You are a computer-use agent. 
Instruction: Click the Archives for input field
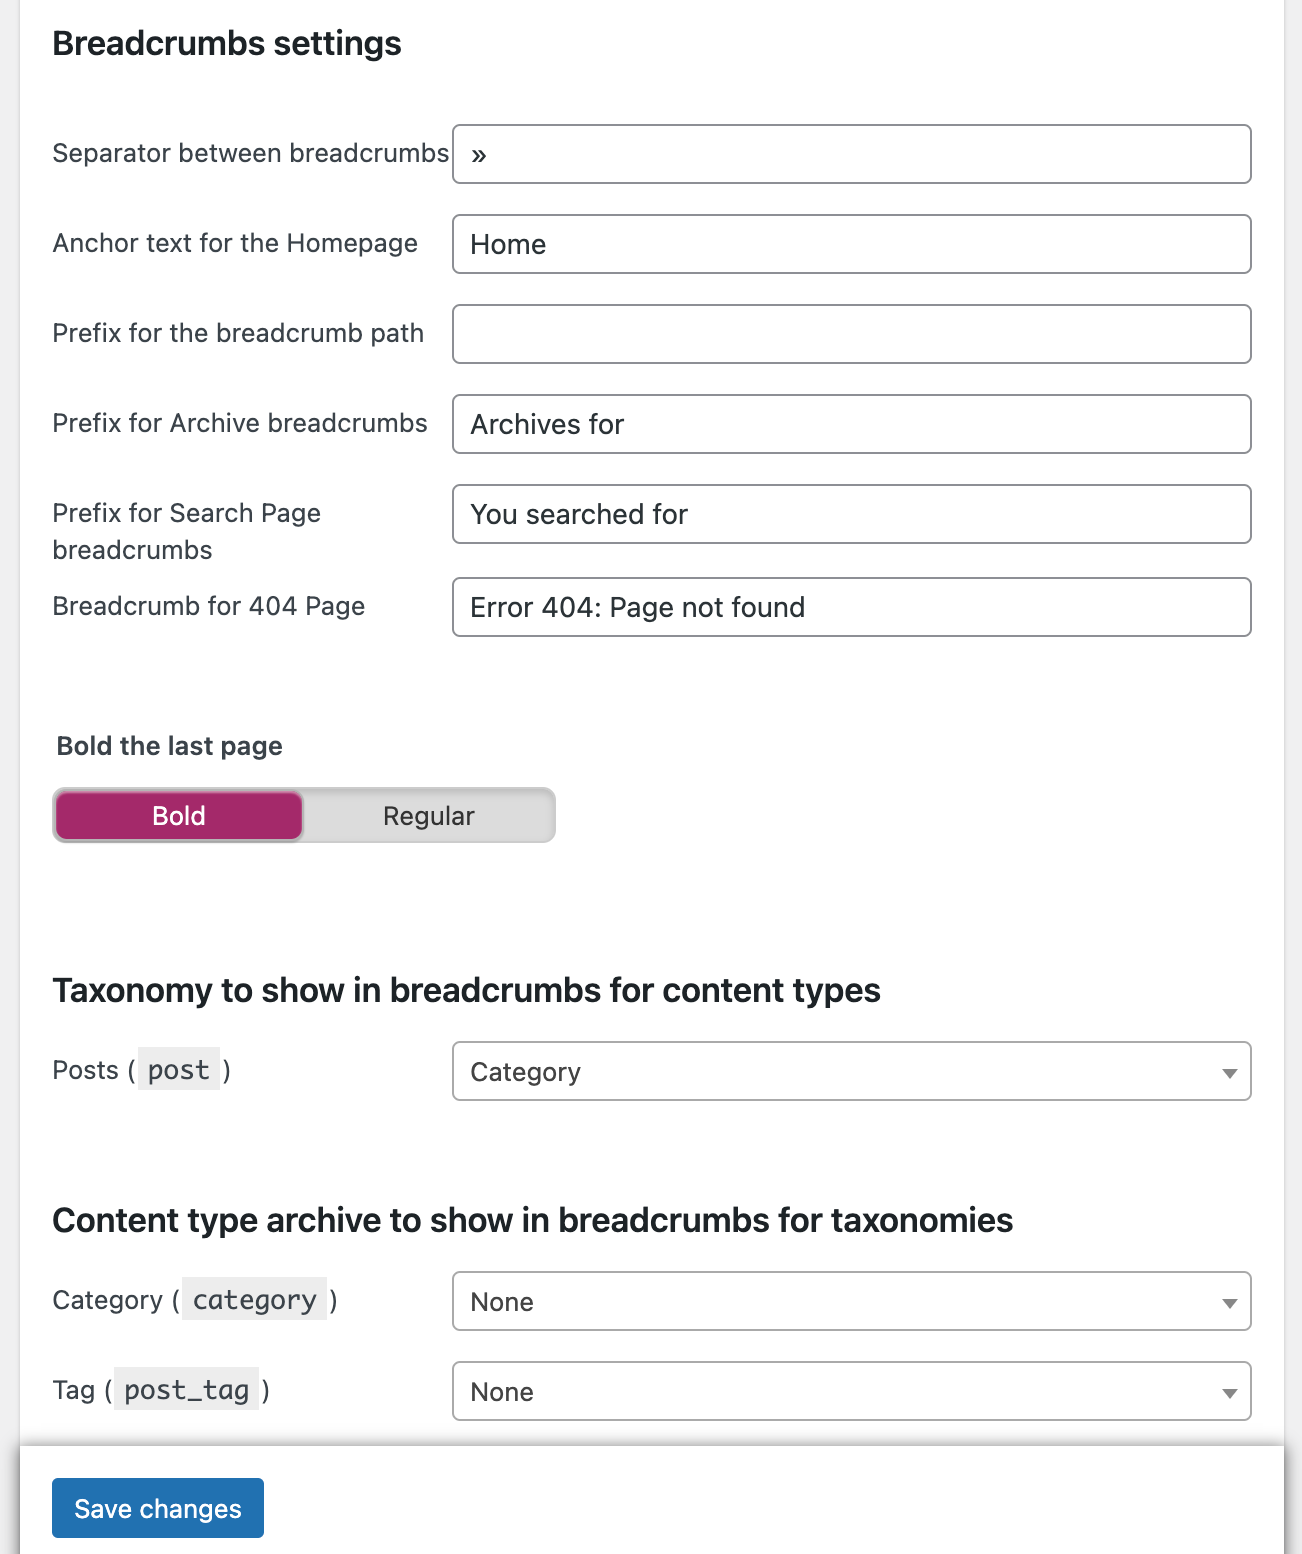click(851, 424)
